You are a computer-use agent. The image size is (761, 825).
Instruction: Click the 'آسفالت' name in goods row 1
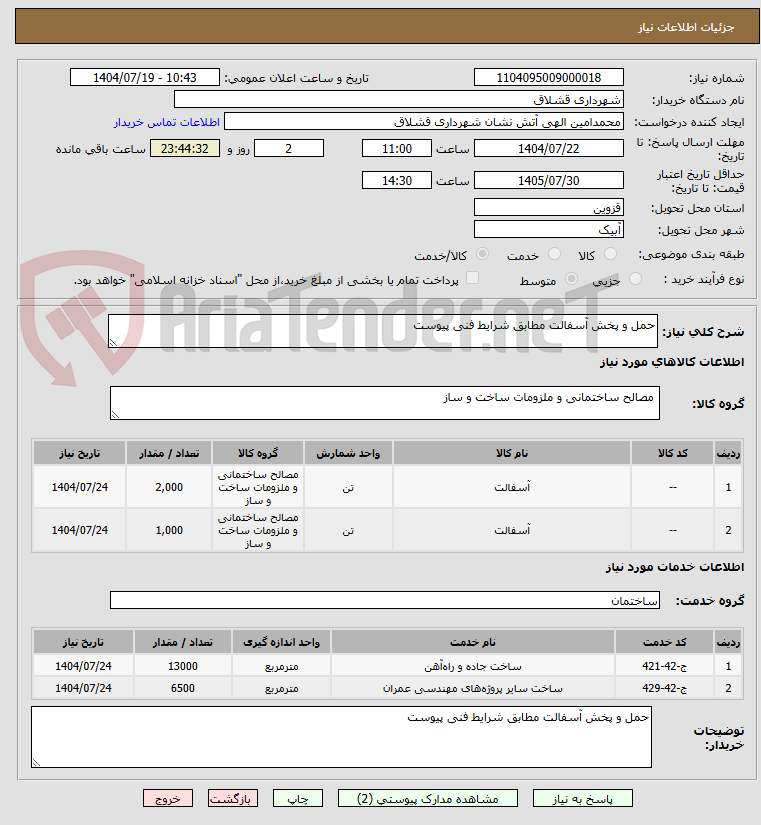pyautogui.click(x=512, y=487)
